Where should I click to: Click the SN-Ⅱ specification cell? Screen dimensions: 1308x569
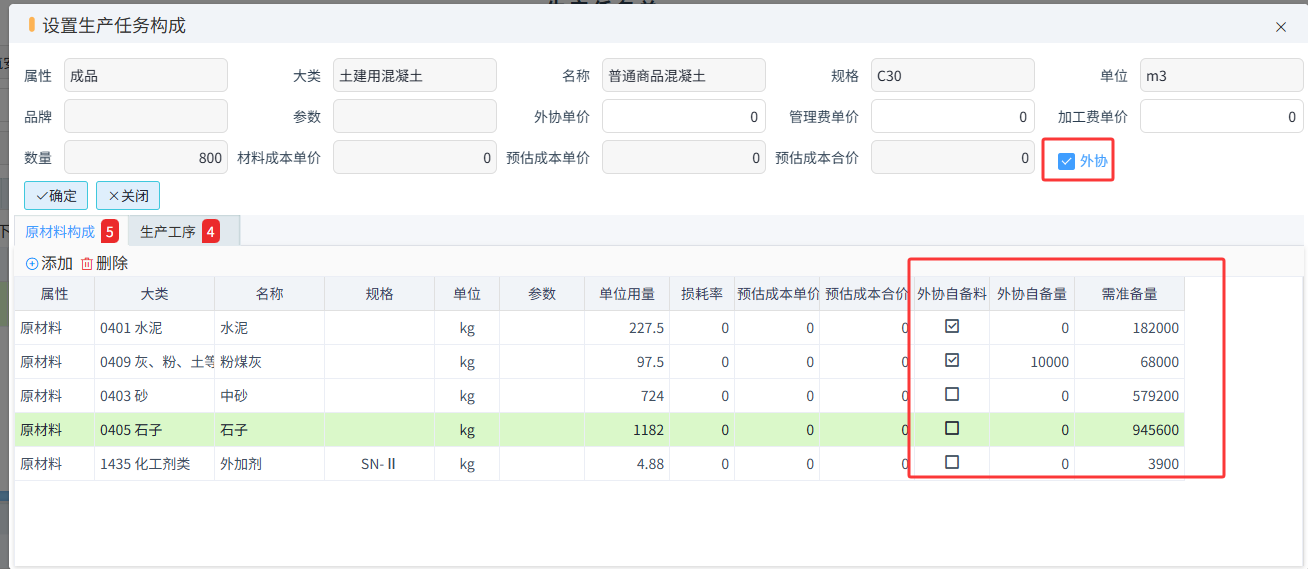tap(379, 464)
